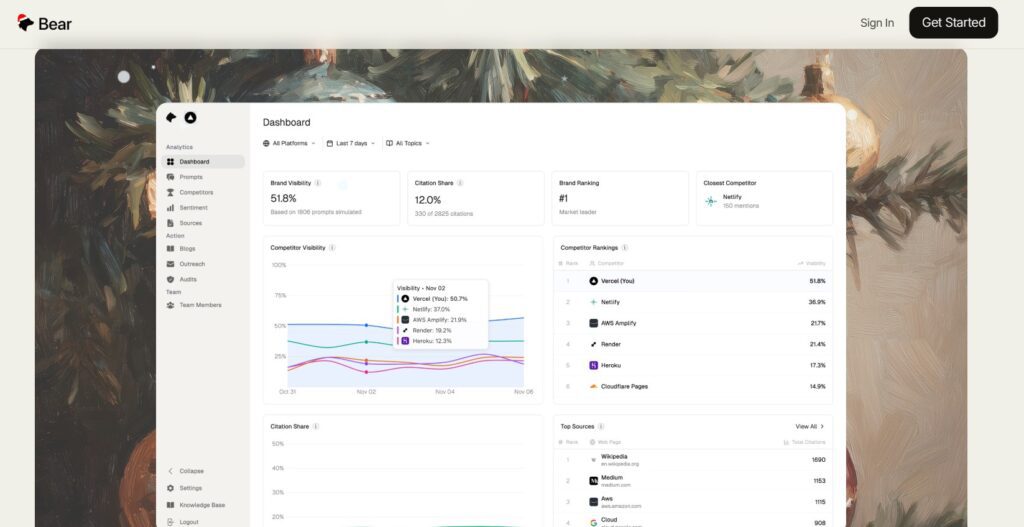
Task: Click the Brand Visibility info icon
Action: [x=318, y=183]
